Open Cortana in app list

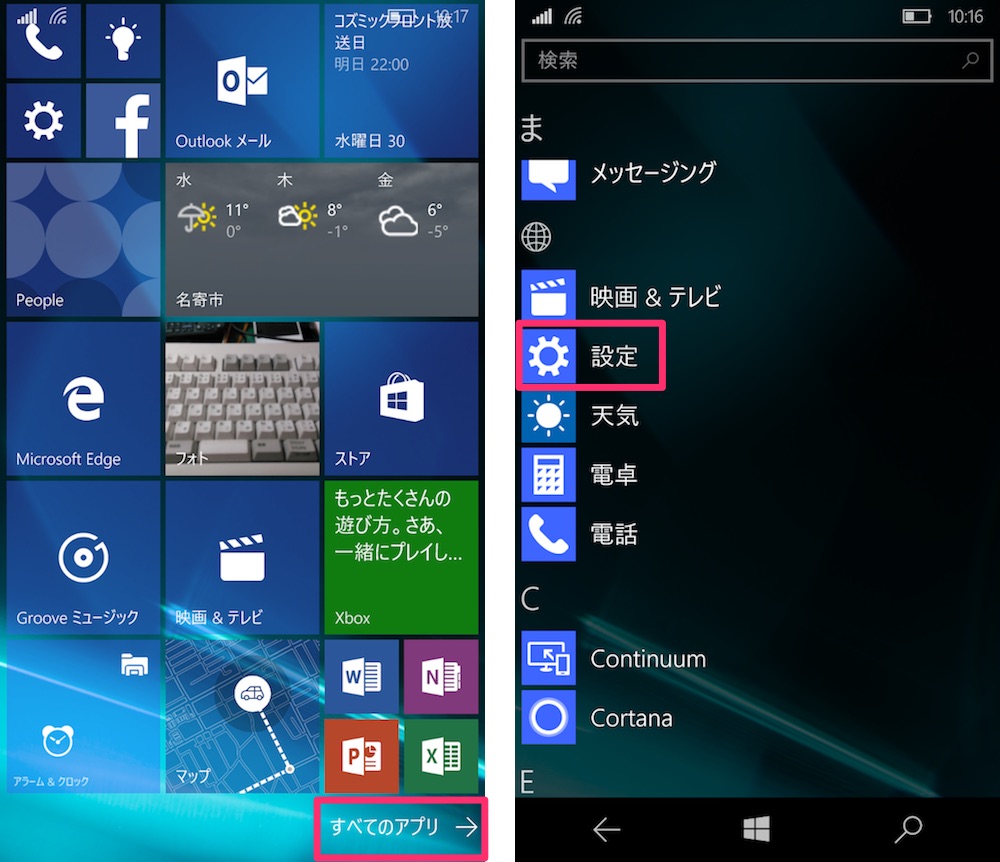point(598,717)
